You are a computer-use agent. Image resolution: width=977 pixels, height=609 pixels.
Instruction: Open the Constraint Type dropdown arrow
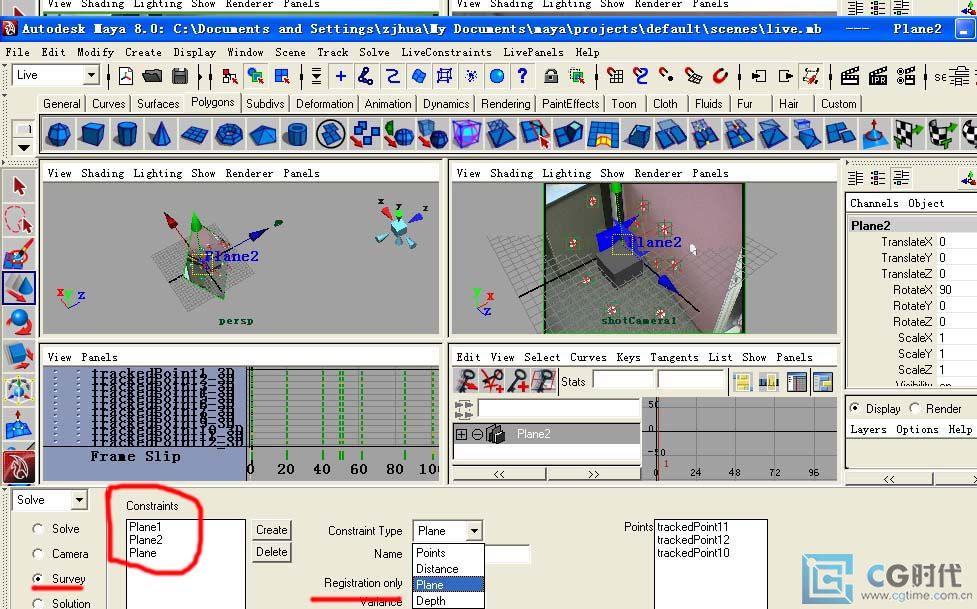(474, 531)
